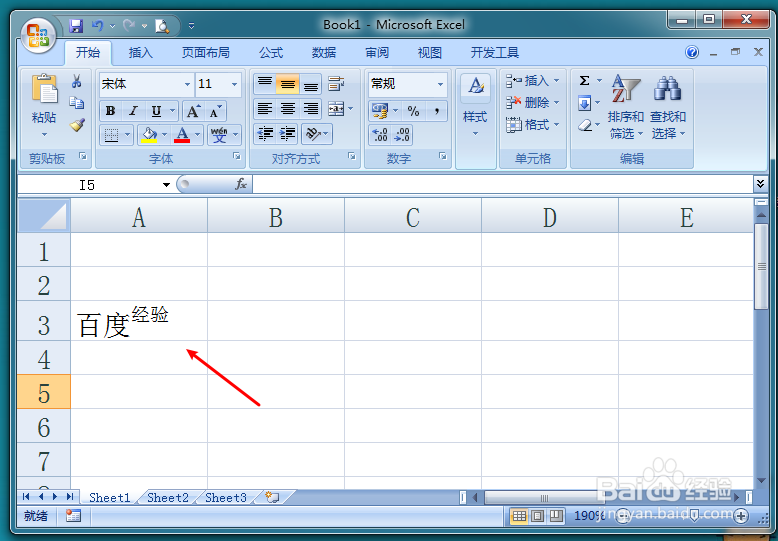Toggle Wrap Text
The image size is (778, 541).
click(x=336, y=84)
